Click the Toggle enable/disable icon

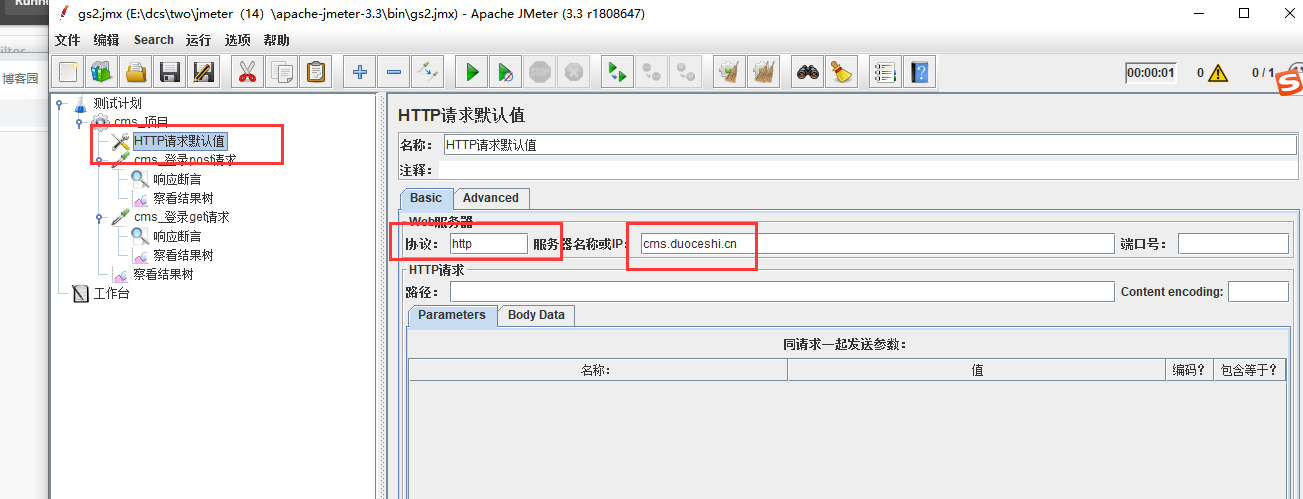coord(428,72)
